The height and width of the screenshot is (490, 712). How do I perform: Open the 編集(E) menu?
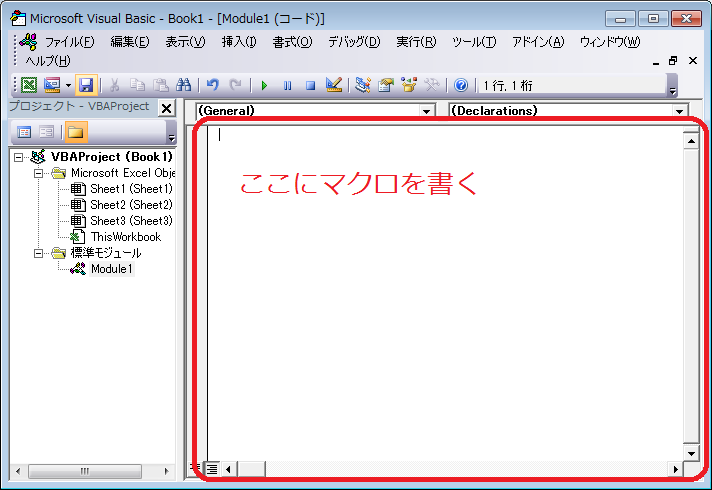tap(130, 42)
